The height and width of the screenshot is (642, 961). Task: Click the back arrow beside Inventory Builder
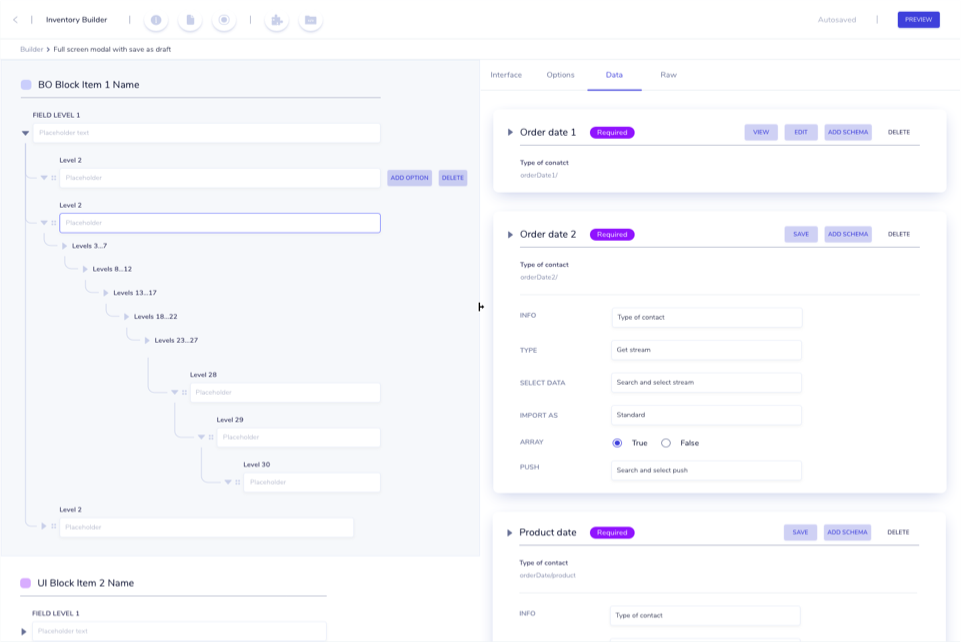pyautogui.click(x=15, y=20)
